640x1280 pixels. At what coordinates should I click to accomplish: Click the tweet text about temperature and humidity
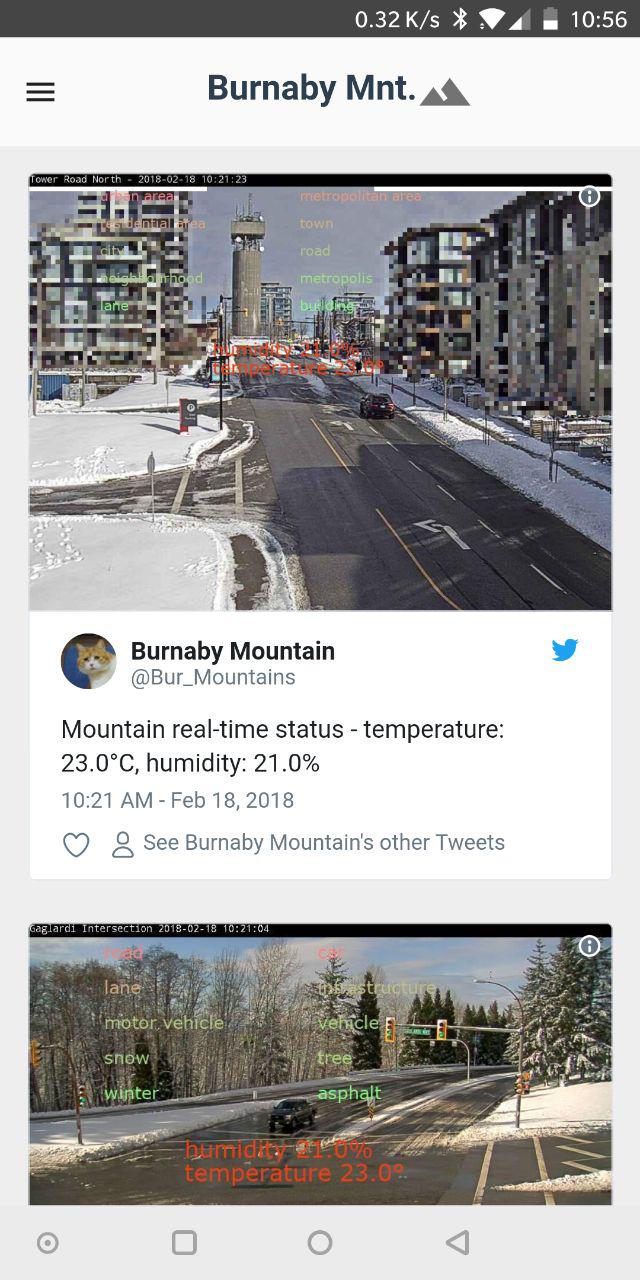(283, 746)
